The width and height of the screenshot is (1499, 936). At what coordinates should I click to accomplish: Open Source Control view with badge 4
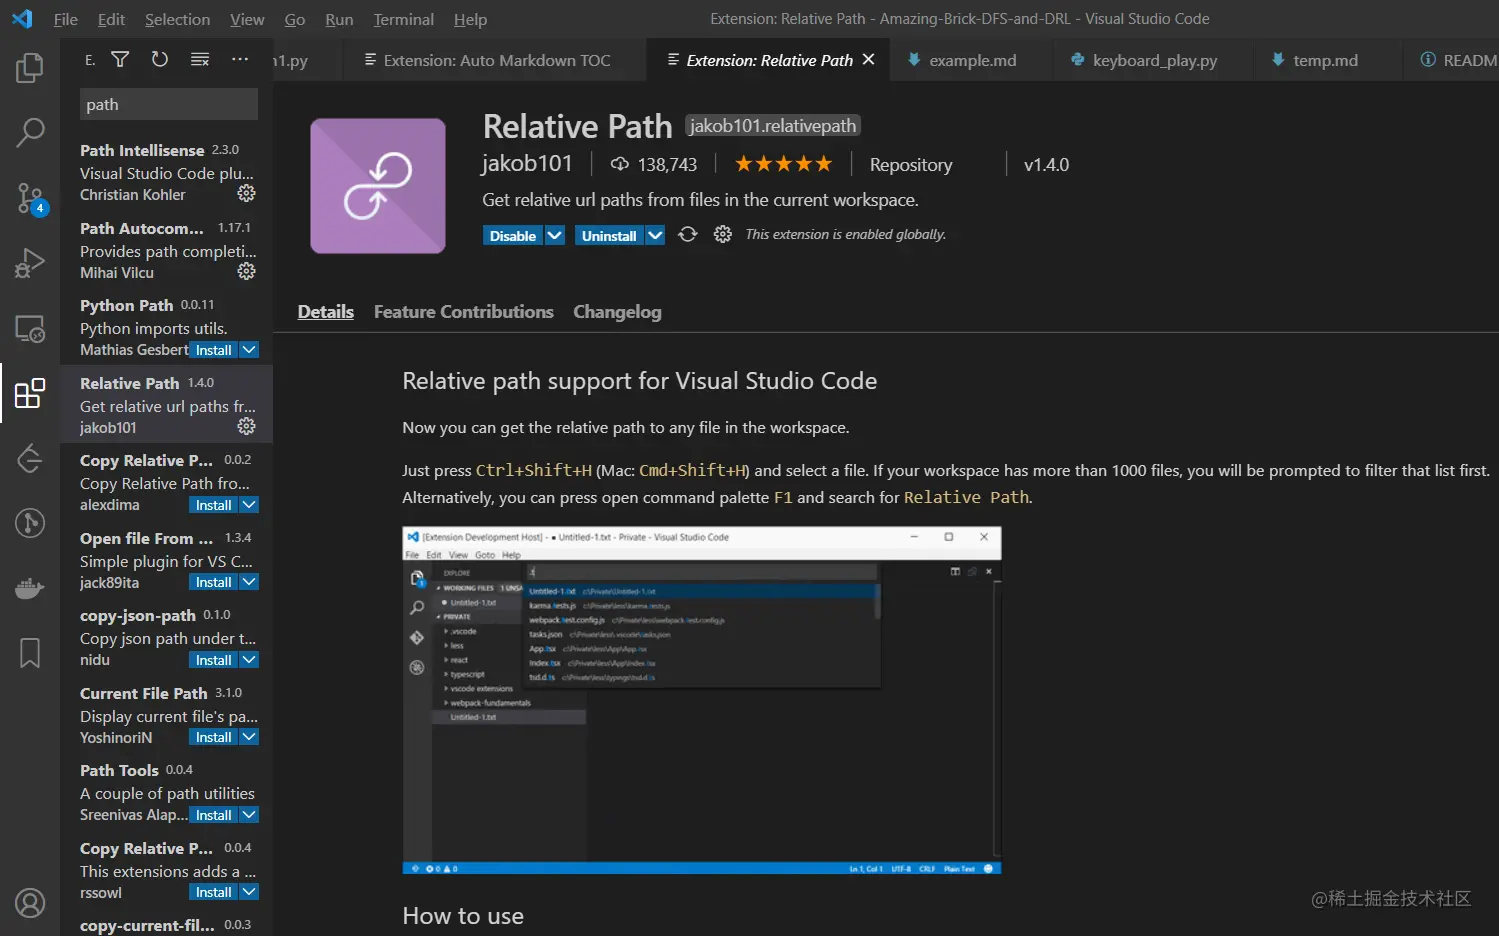coord(30,198)
